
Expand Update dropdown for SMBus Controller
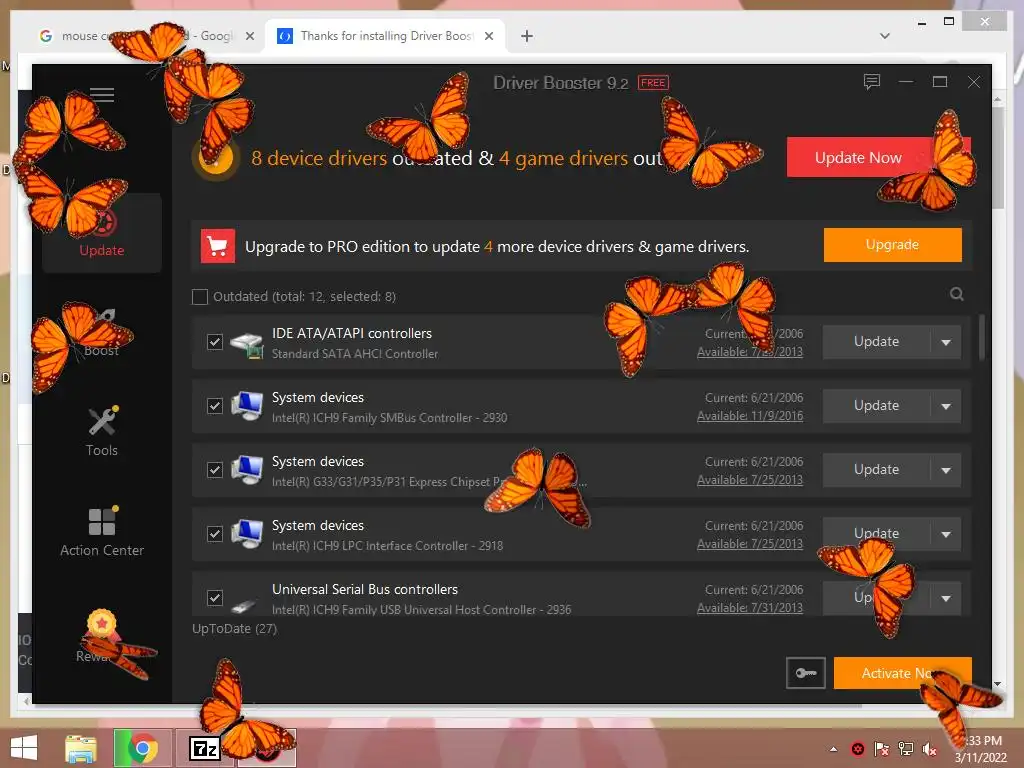(x=946, y=406)
